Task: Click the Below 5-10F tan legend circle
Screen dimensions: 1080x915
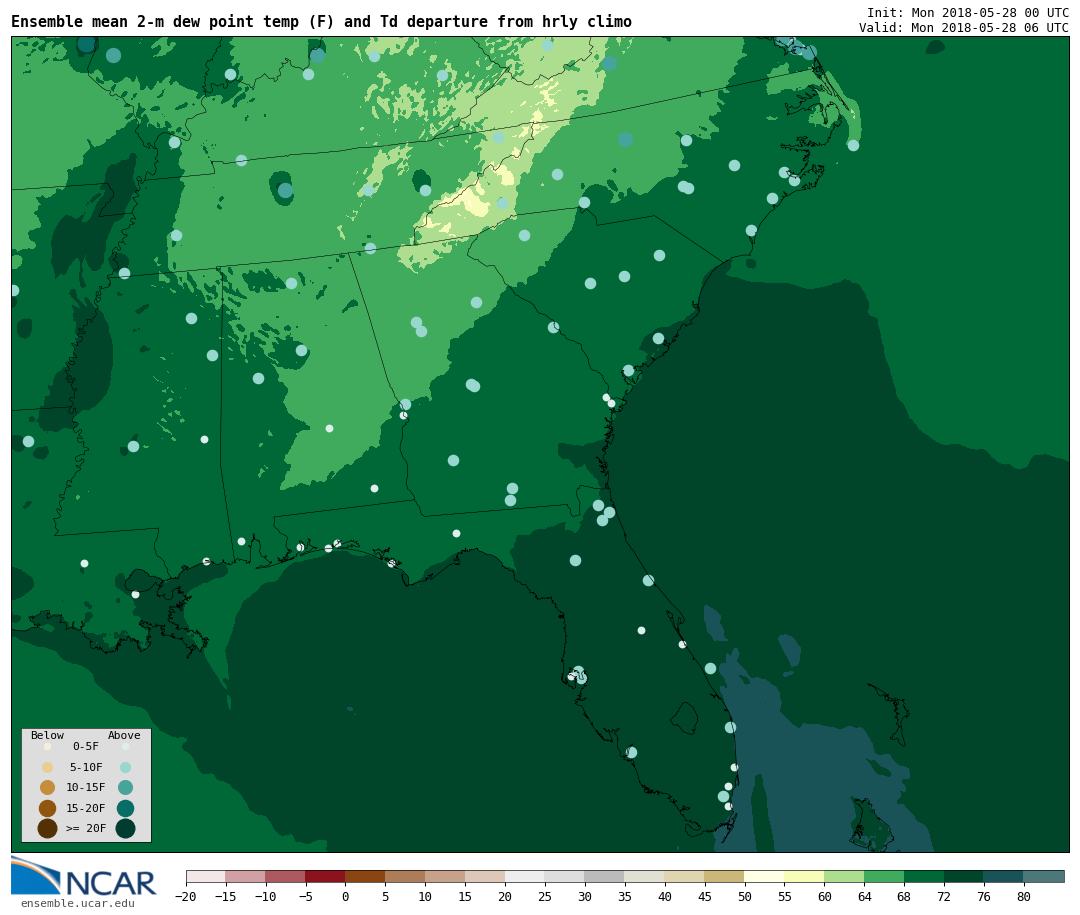Action: [48, 767]
